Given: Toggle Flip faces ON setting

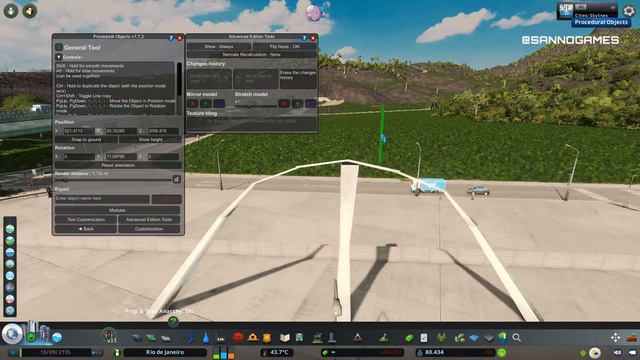Looking at the screenshot, I should click(284, 47).
